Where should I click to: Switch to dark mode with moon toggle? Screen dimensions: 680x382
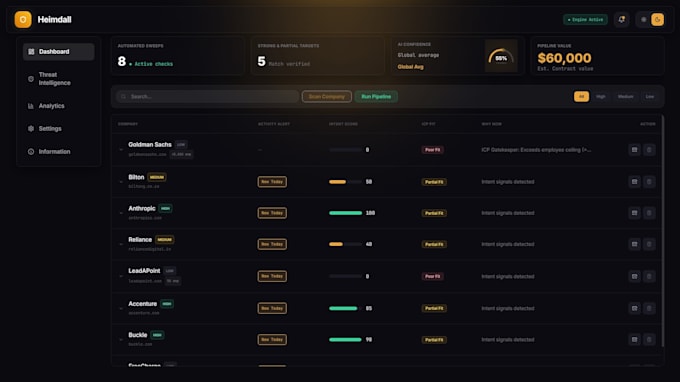(x=657, y=20)
